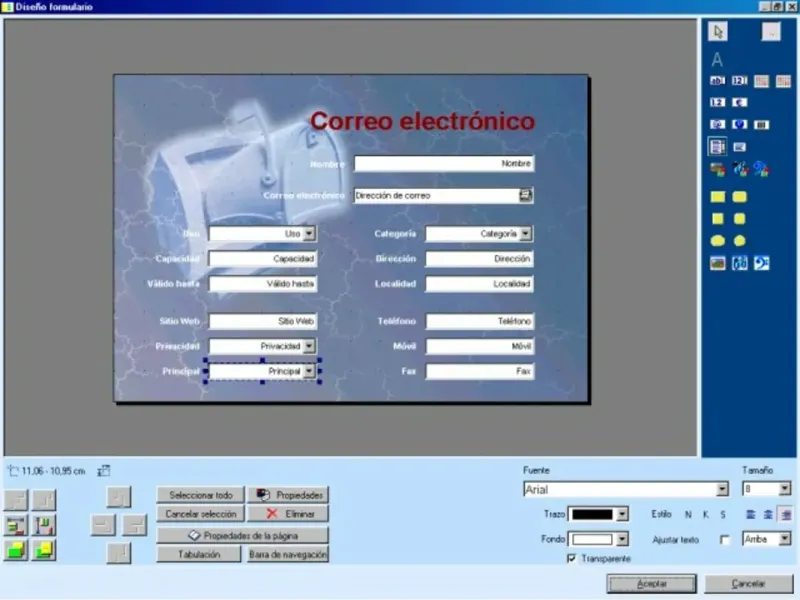This screenshot has height=600, width=800.
Task: Select the @ e-mail field tool
Action: tap(717, 124)
